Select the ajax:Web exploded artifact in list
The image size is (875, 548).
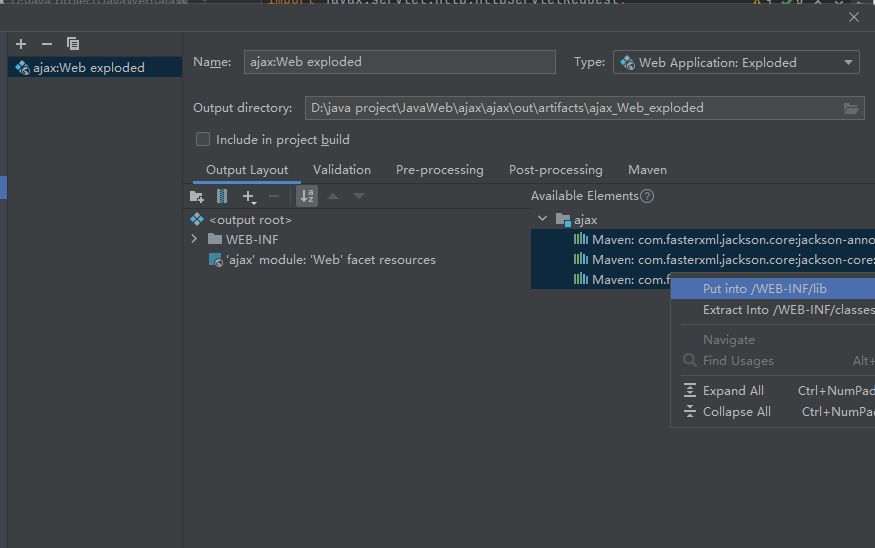(x=88, y=68)
